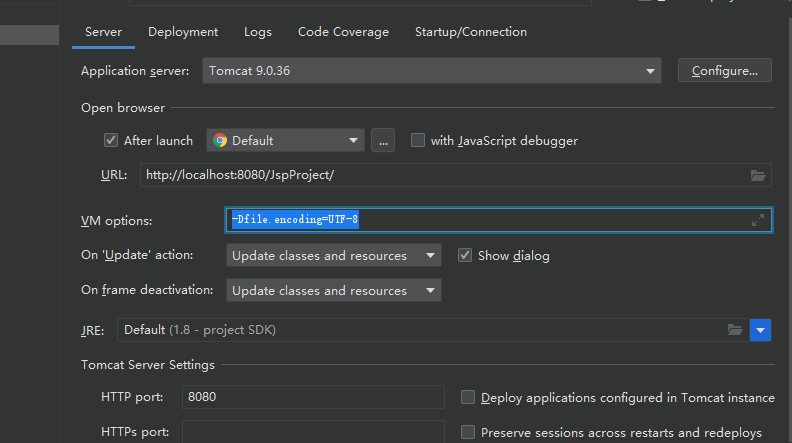Browse for JRE via folder icon
The image size is (792, 443).
point(735,330)
